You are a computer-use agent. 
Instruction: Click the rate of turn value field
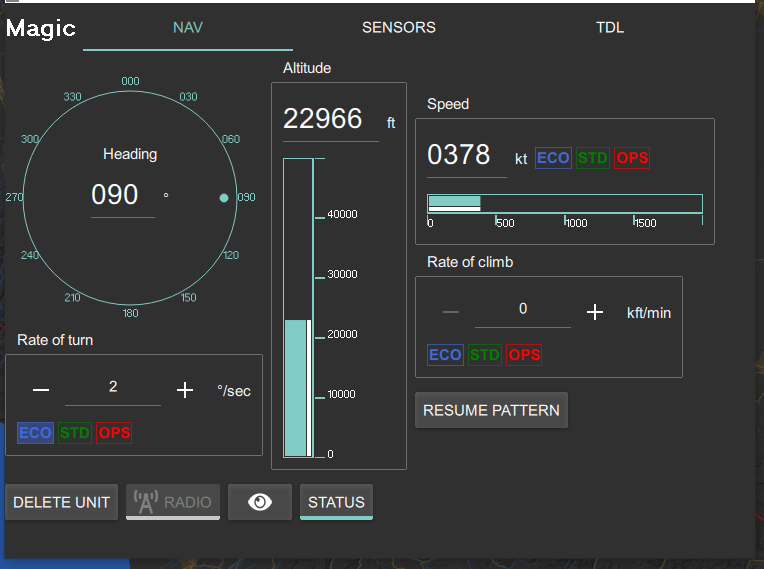pyautogui.click(x=113, y=388)
